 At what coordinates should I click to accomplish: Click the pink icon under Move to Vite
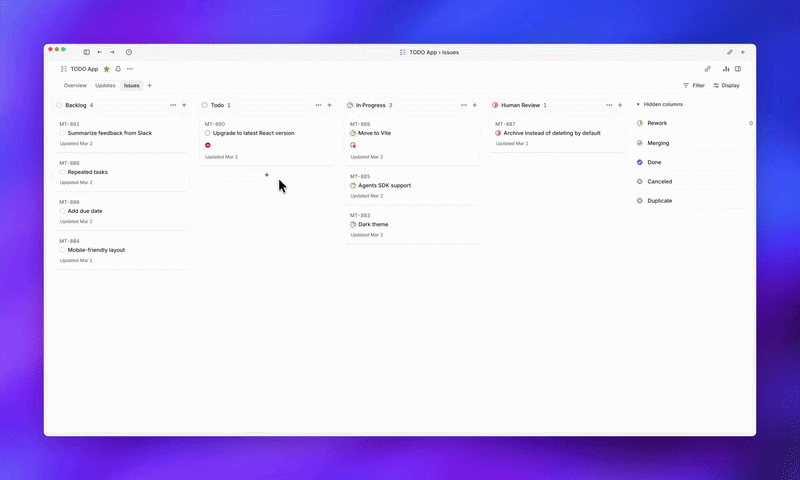pos(353,145)
